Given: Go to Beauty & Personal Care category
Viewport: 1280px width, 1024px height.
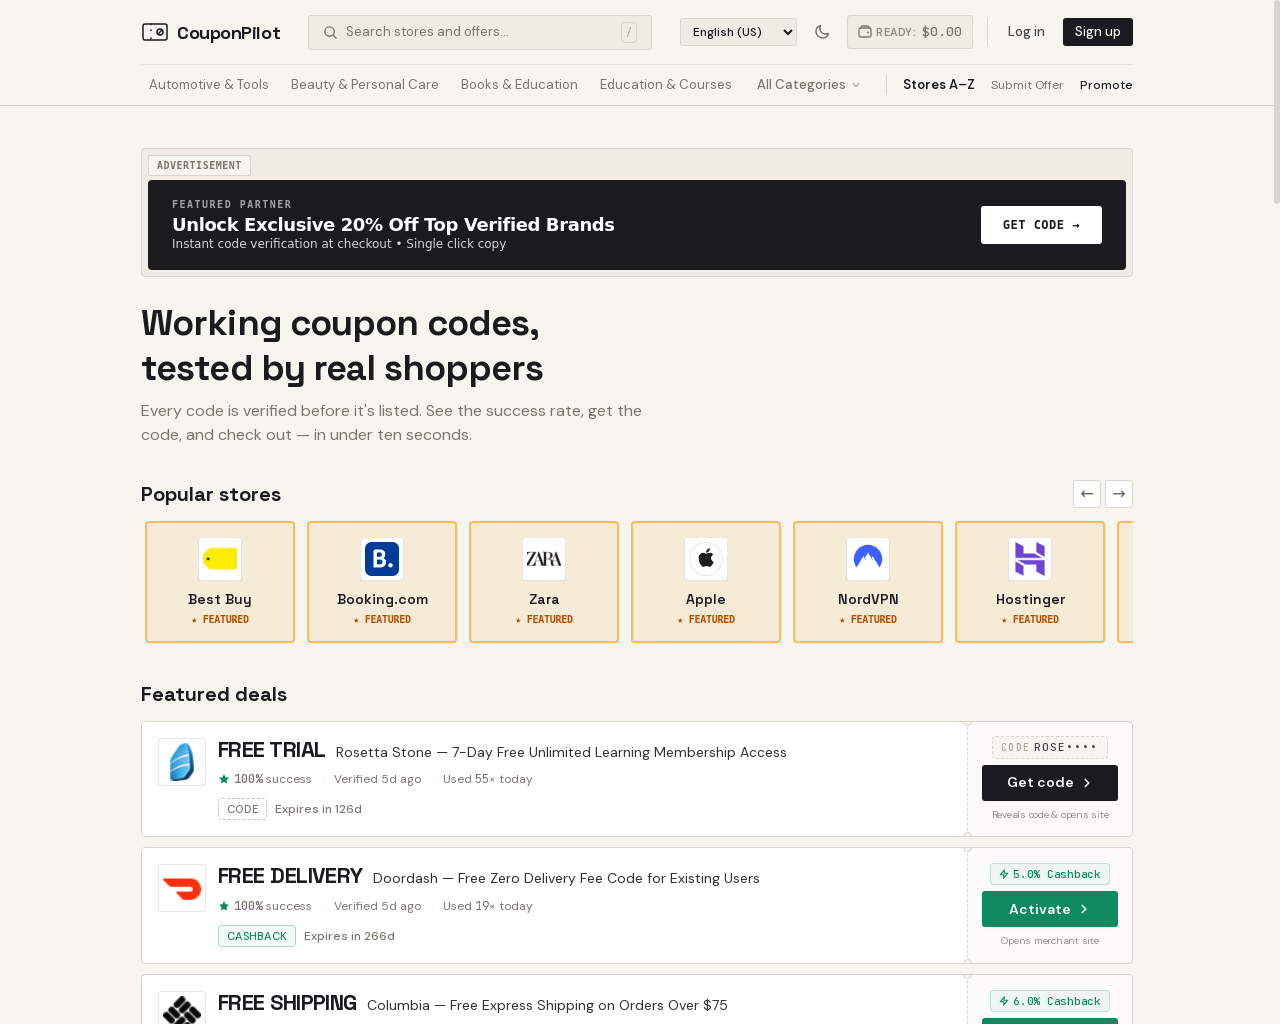Looking at the screenshot, I should pos(365,85).
